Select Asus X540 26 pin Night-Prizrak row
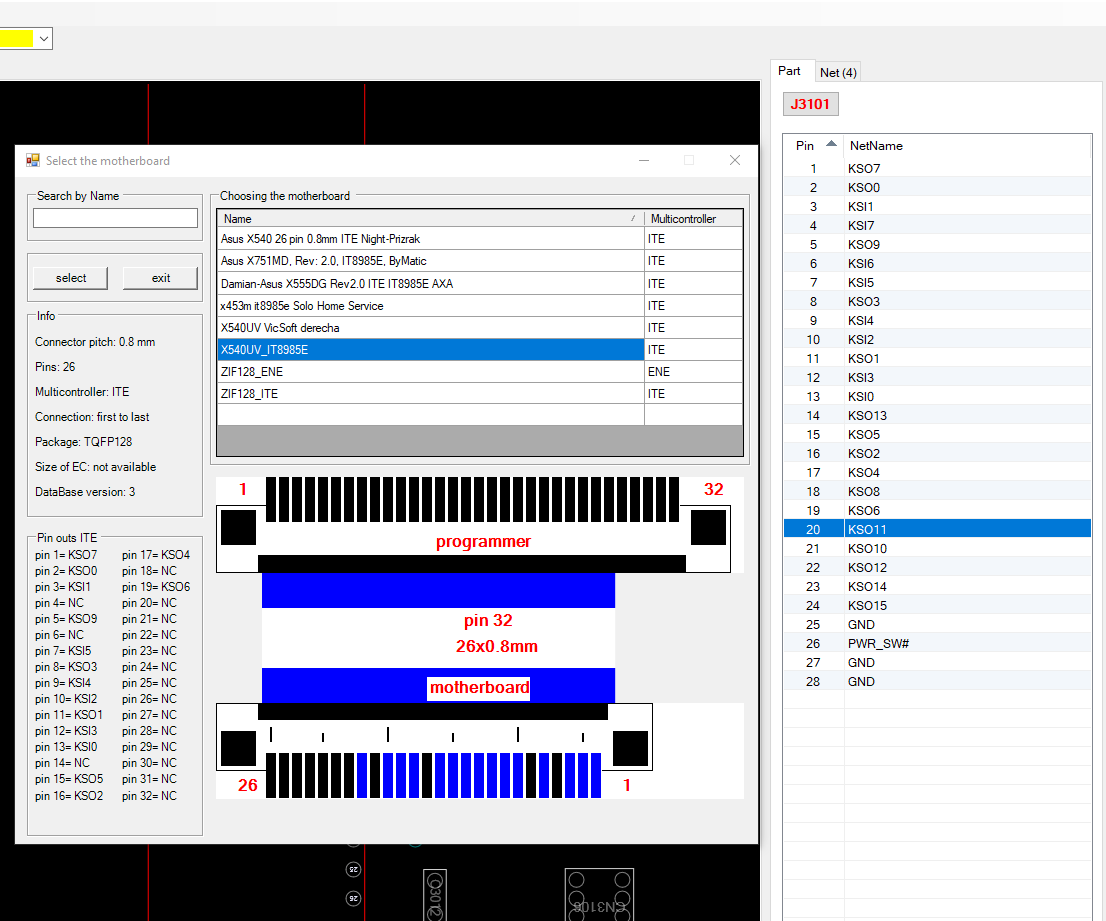Viewport: 1106px width, 921px height. click(480, 239)
